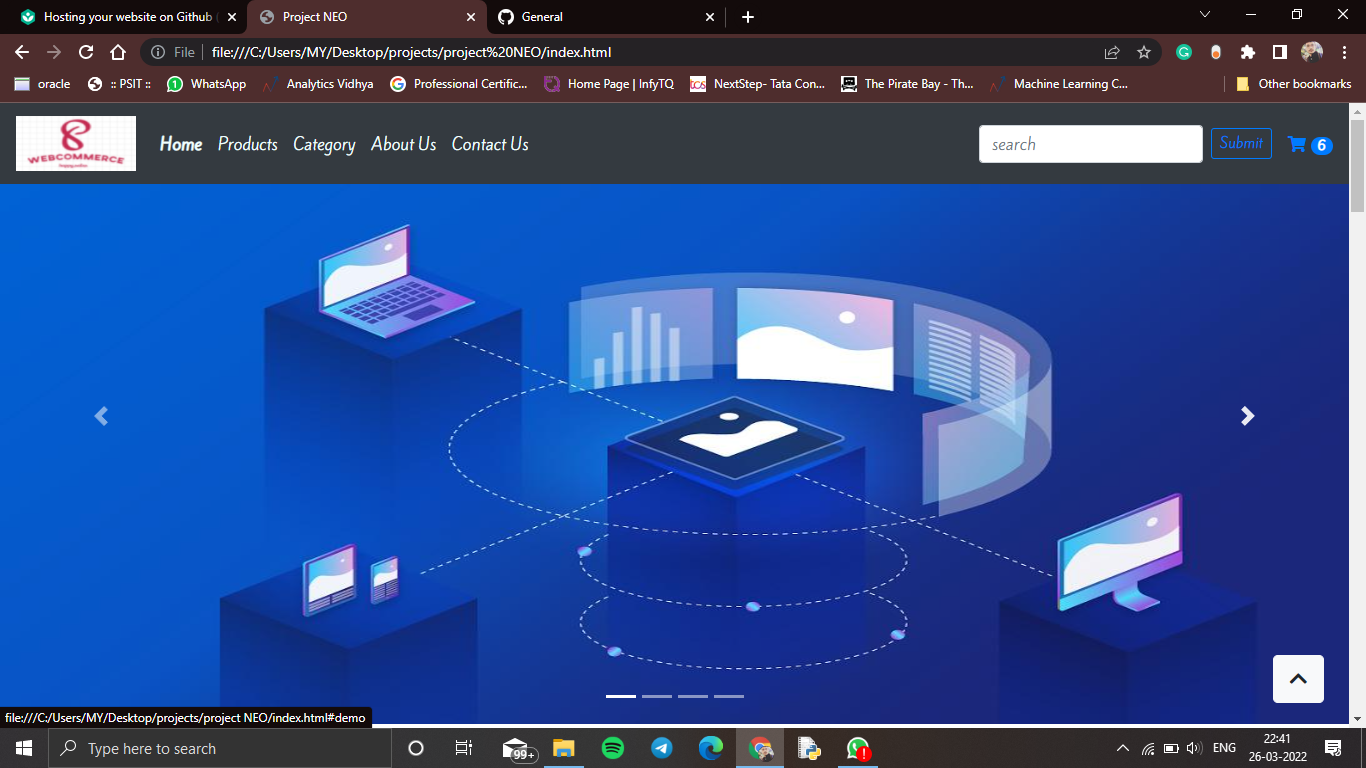Open the WhatsApp bookmark
The width and height of the screenshot is (1366, 768).
(x=206, y=84)
